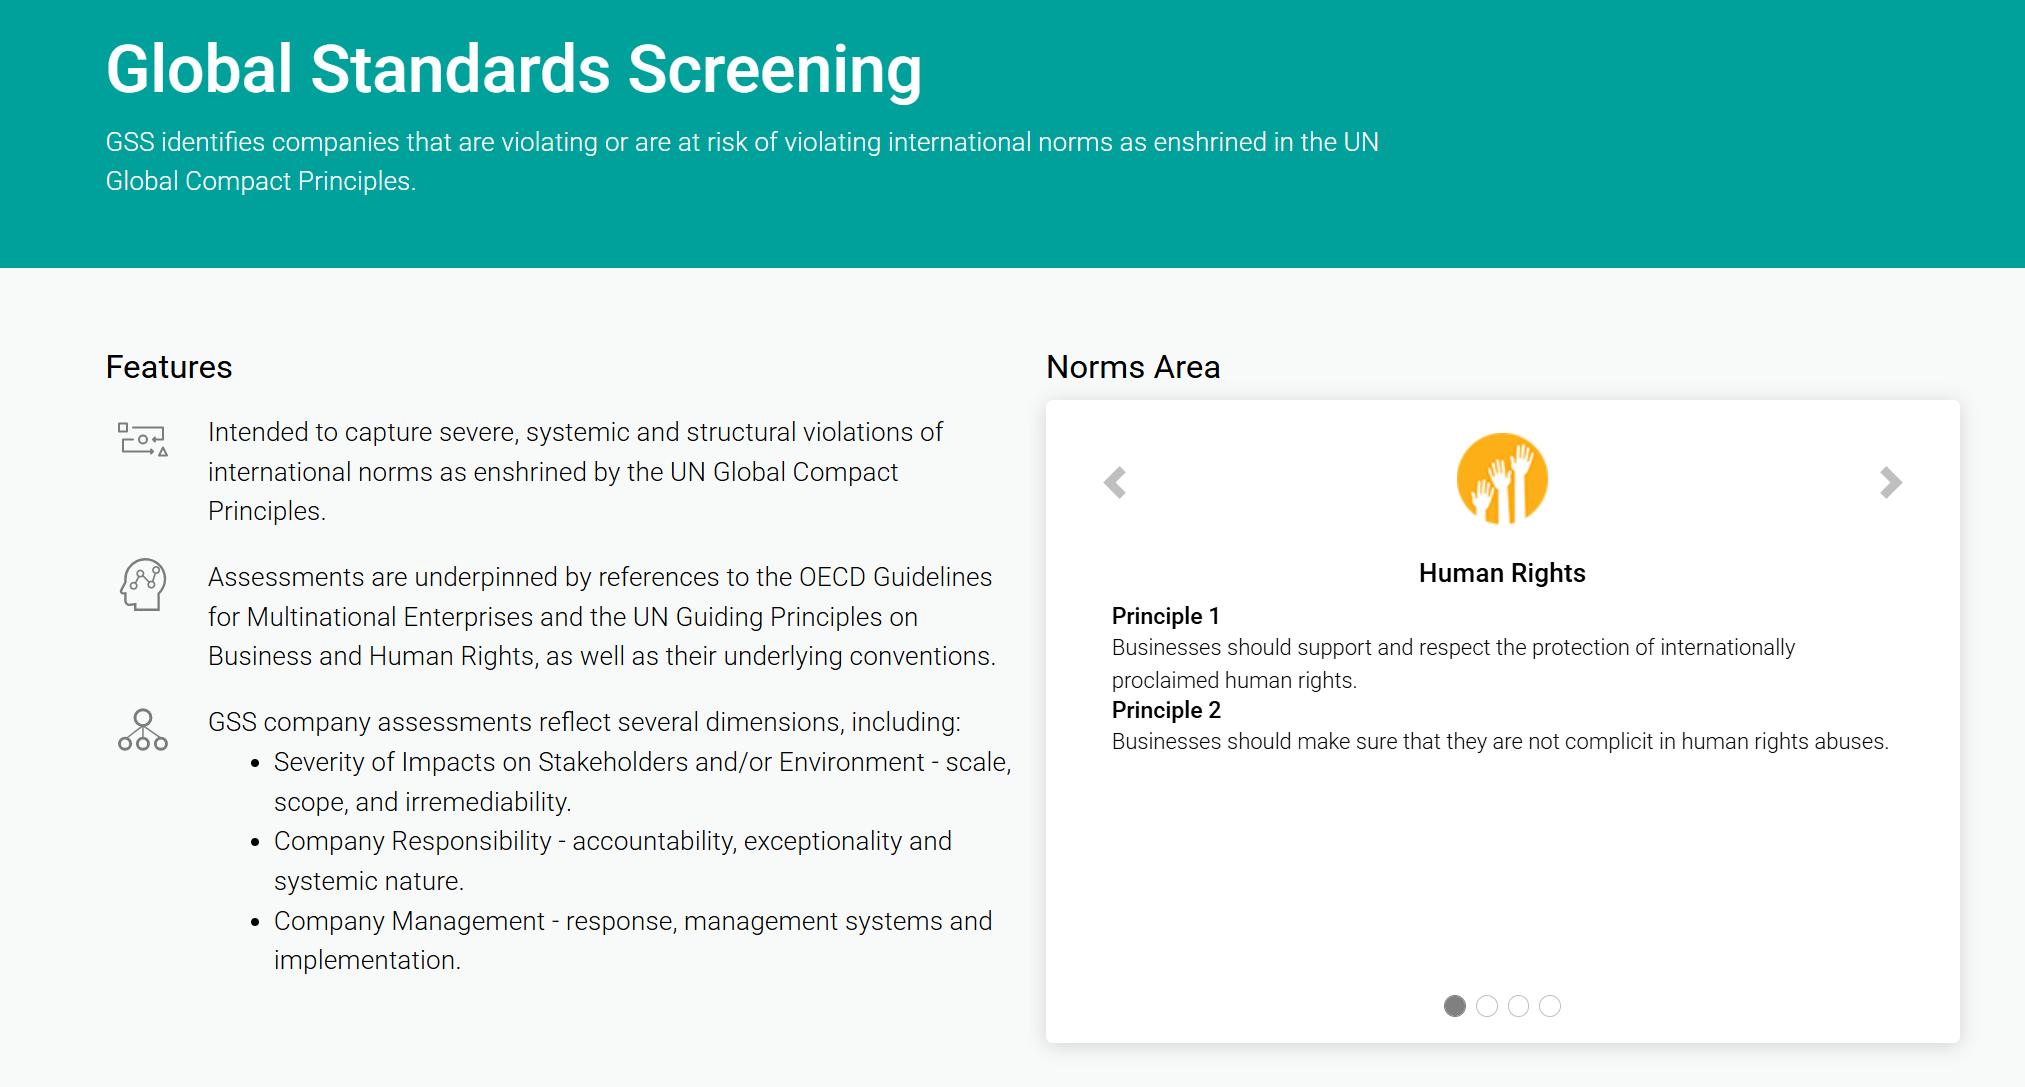Viewport: 2025px width, 1087px height.
Task: Click the orange Human Rights hands icon
Action: (x=1502, y=479)
